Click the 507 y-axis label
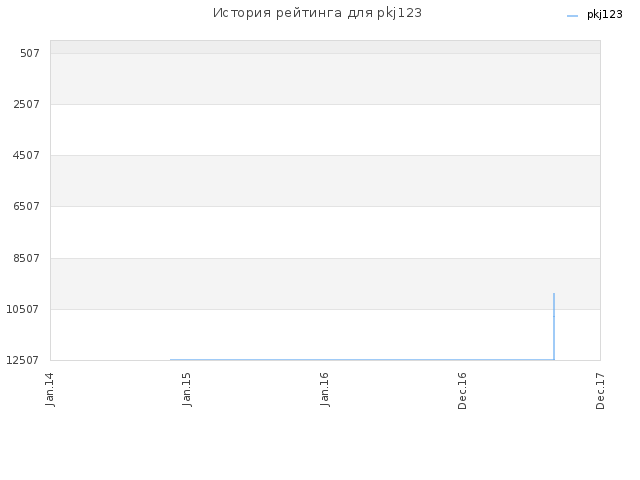Image resolution: width=640 pixels, height=480 pixels. 29,53
